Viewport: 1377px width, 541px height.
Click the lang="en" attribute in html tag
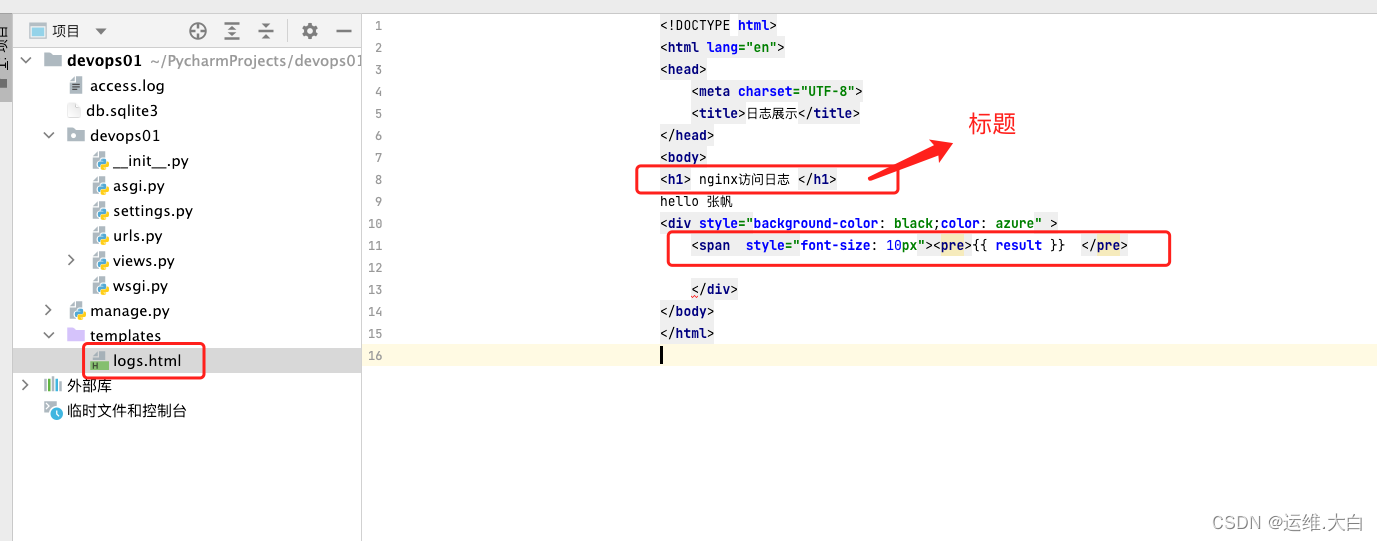click(x=742, y=47)
